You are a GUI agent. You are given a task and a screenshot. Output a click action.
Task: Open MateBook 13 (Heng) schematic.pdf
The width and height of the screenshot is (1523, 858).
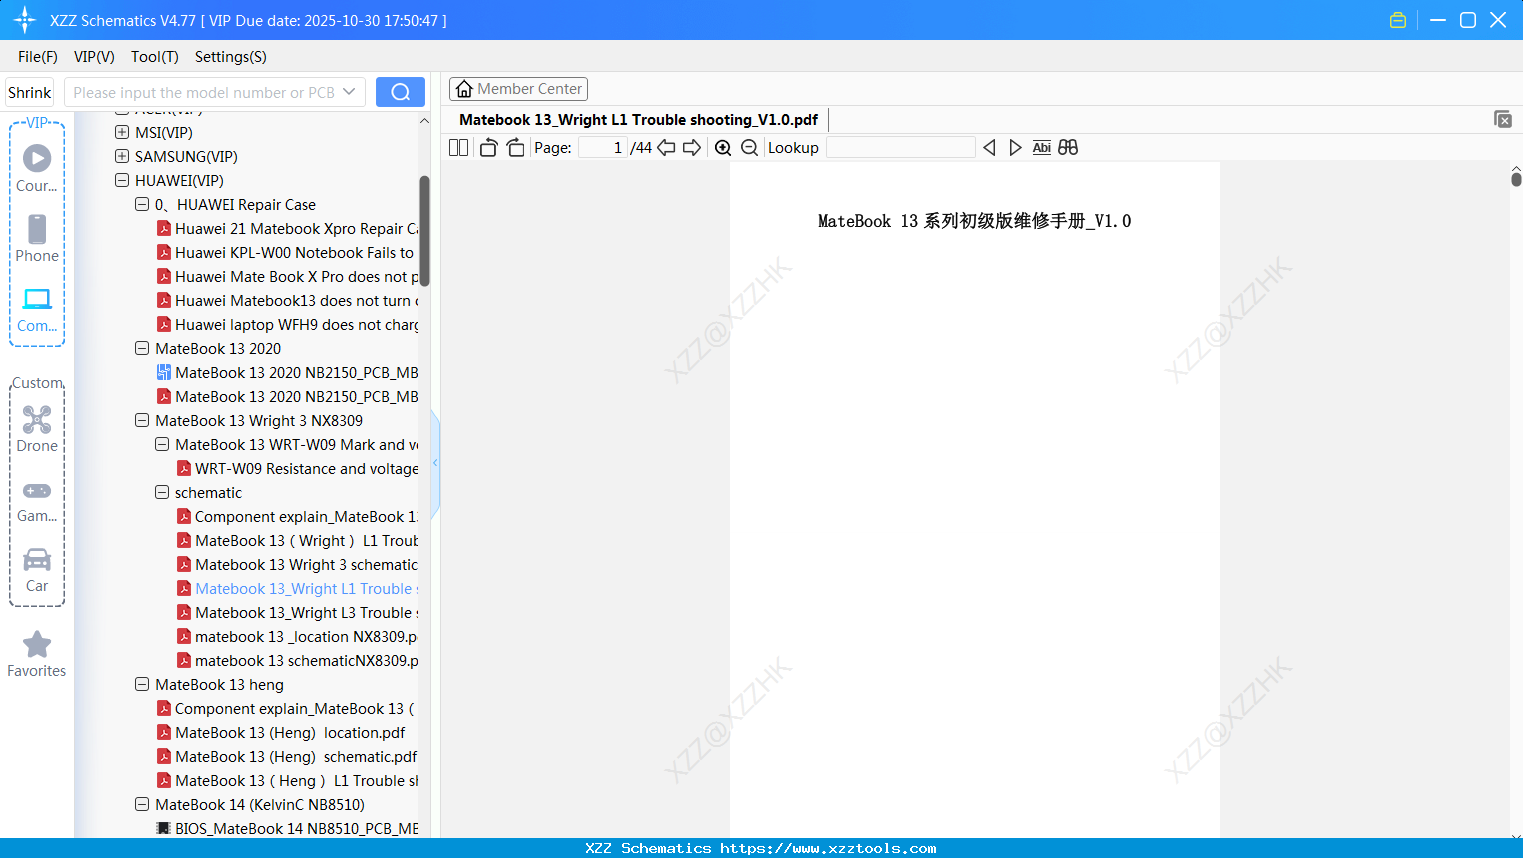(287, 756)
